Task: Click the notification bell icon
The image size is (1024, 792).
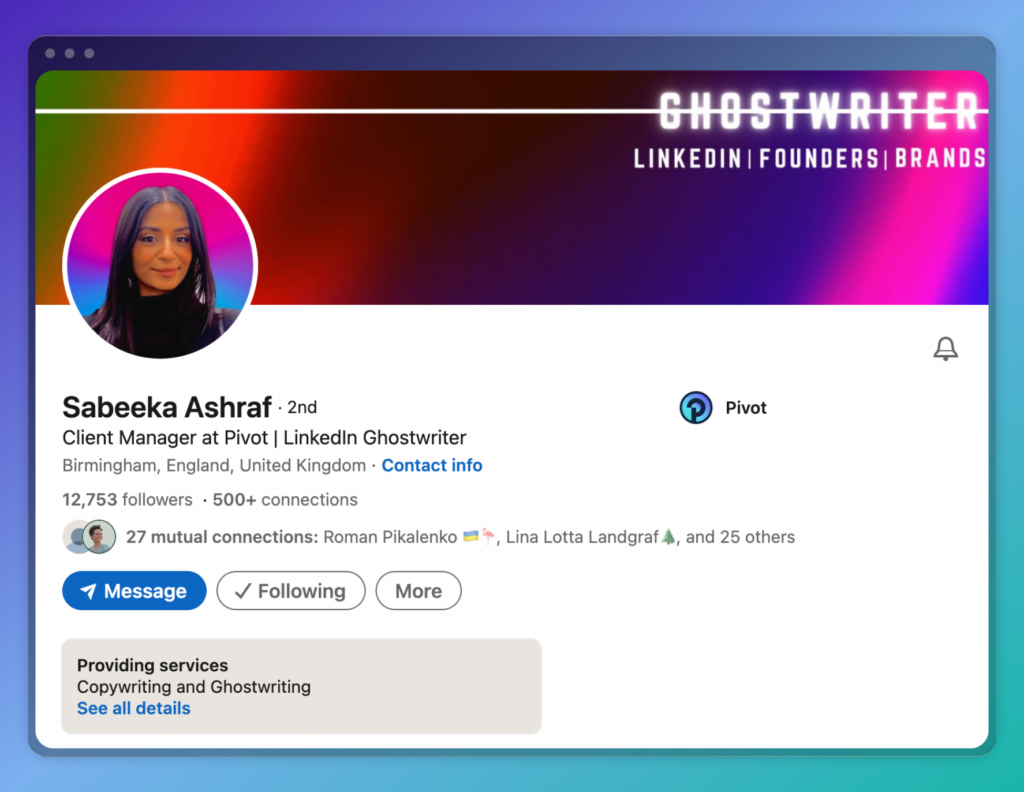Action: pyautogui.click(x=945, y=349)
